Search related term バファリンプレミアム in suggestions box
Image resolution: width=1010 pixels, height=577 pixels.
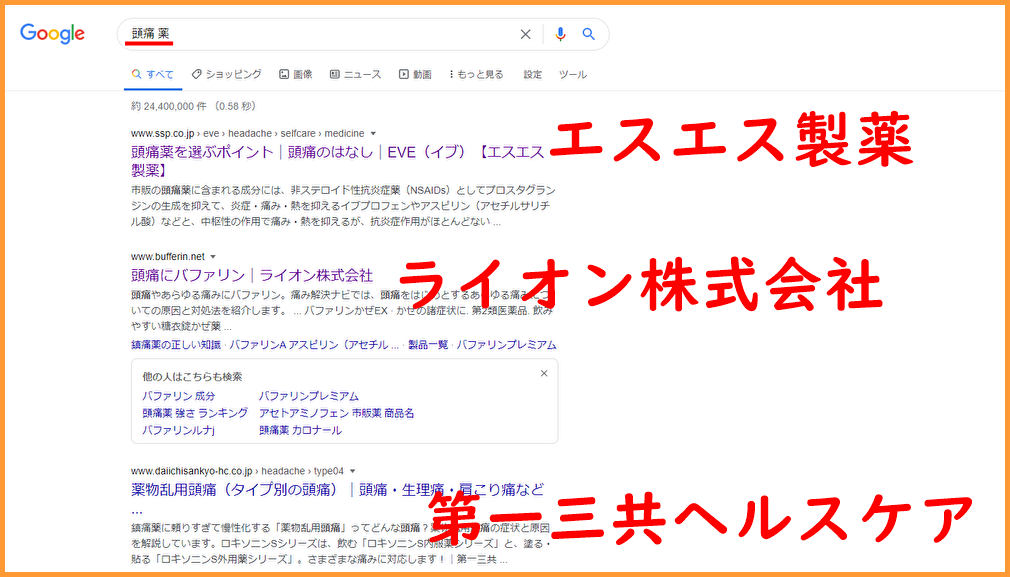coord(309,396)
